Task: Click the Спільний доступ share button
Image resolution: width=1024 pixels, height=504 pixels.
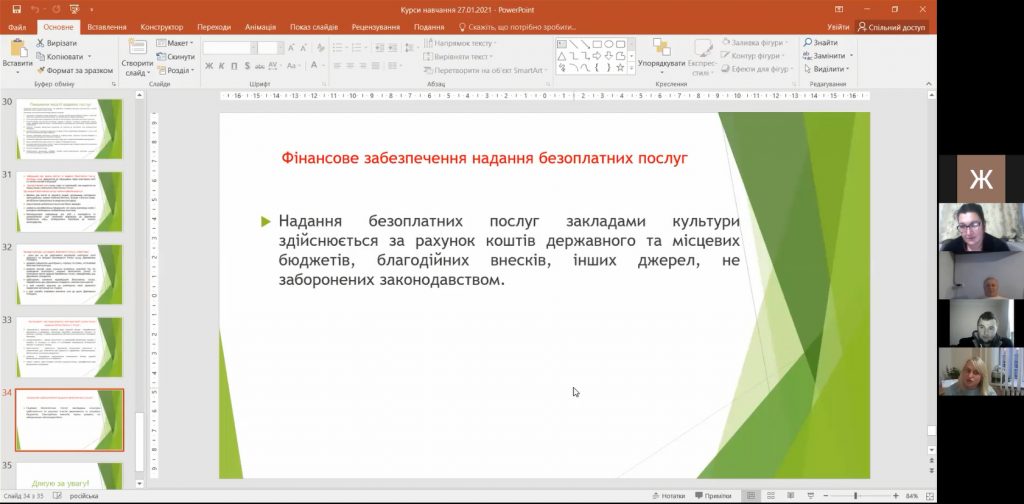Action: [890, 27]
